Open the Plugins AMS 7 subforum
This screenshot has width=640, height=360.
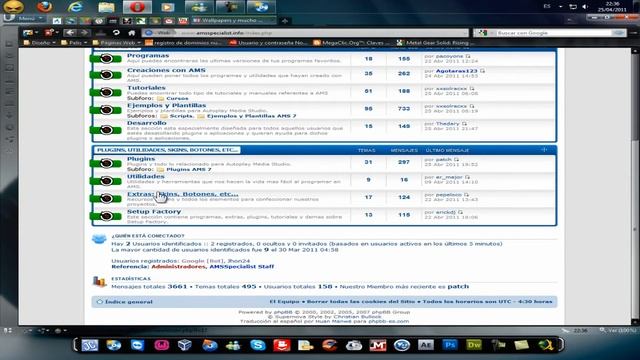189,169
